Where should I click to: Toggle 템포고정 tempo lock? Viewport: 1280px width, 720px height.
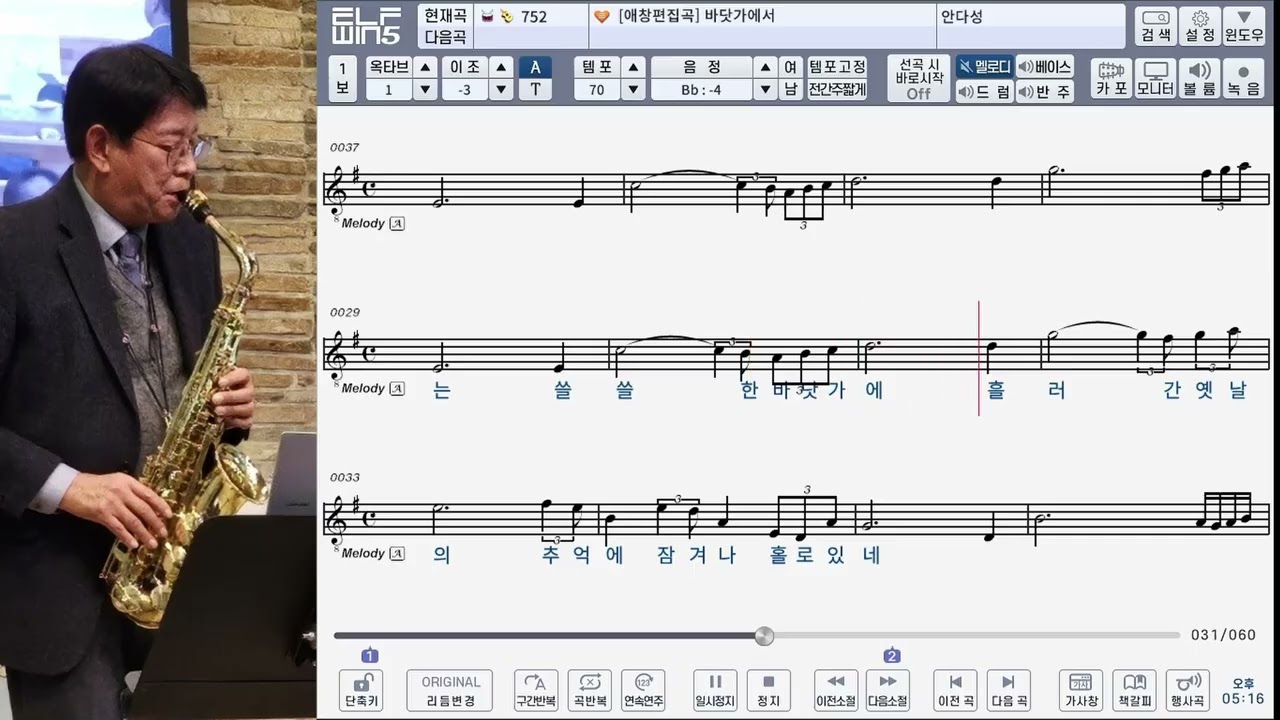point(837,67)
